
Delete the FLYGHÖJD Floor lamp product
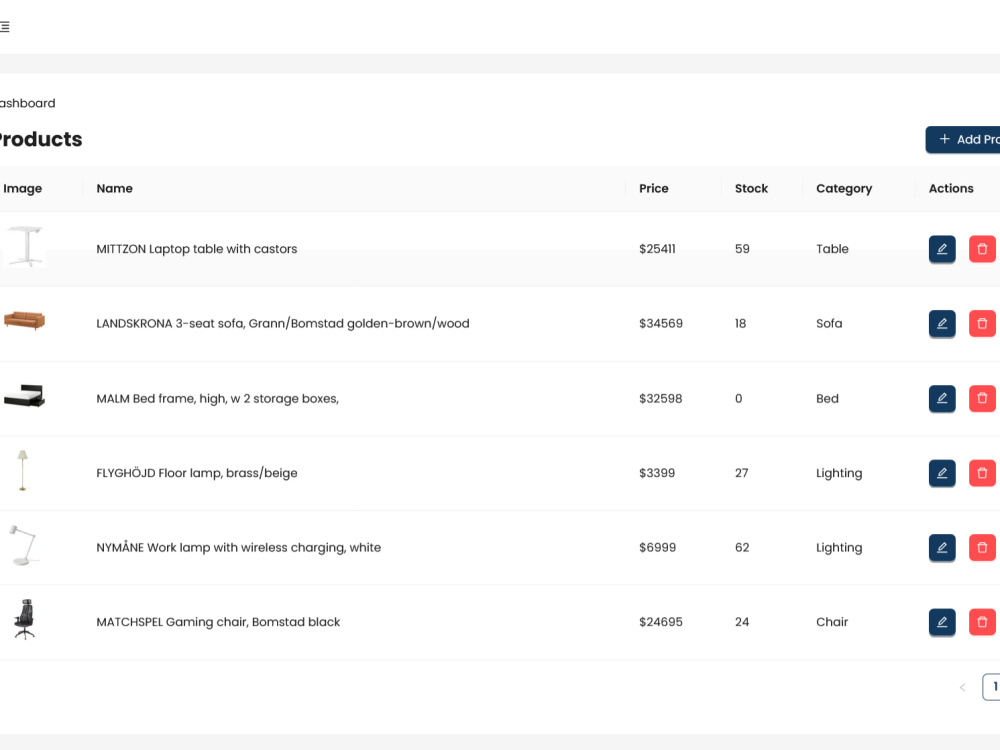[982, 473]
